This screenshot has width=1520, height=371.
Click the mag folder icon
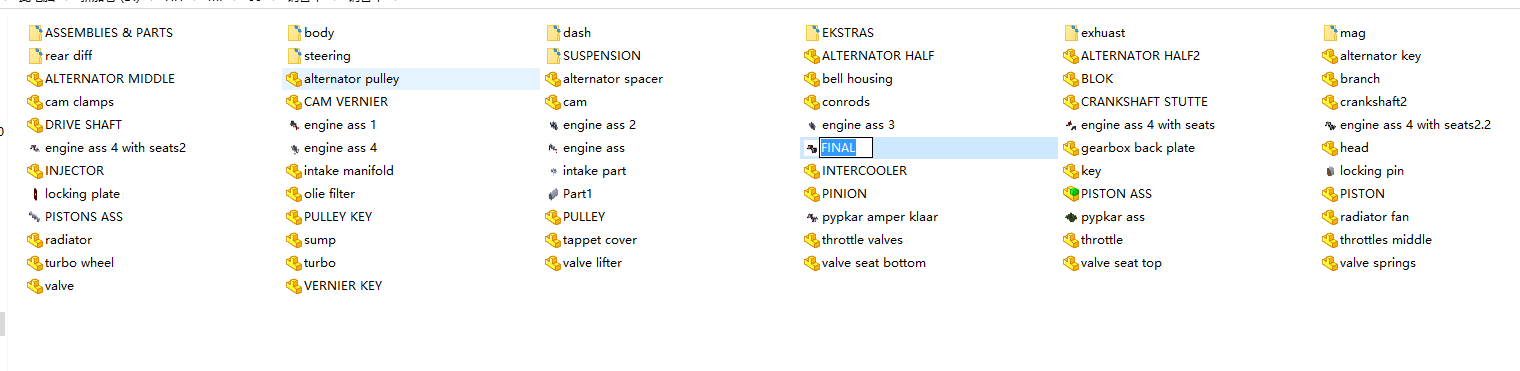tap(1330, 33)
